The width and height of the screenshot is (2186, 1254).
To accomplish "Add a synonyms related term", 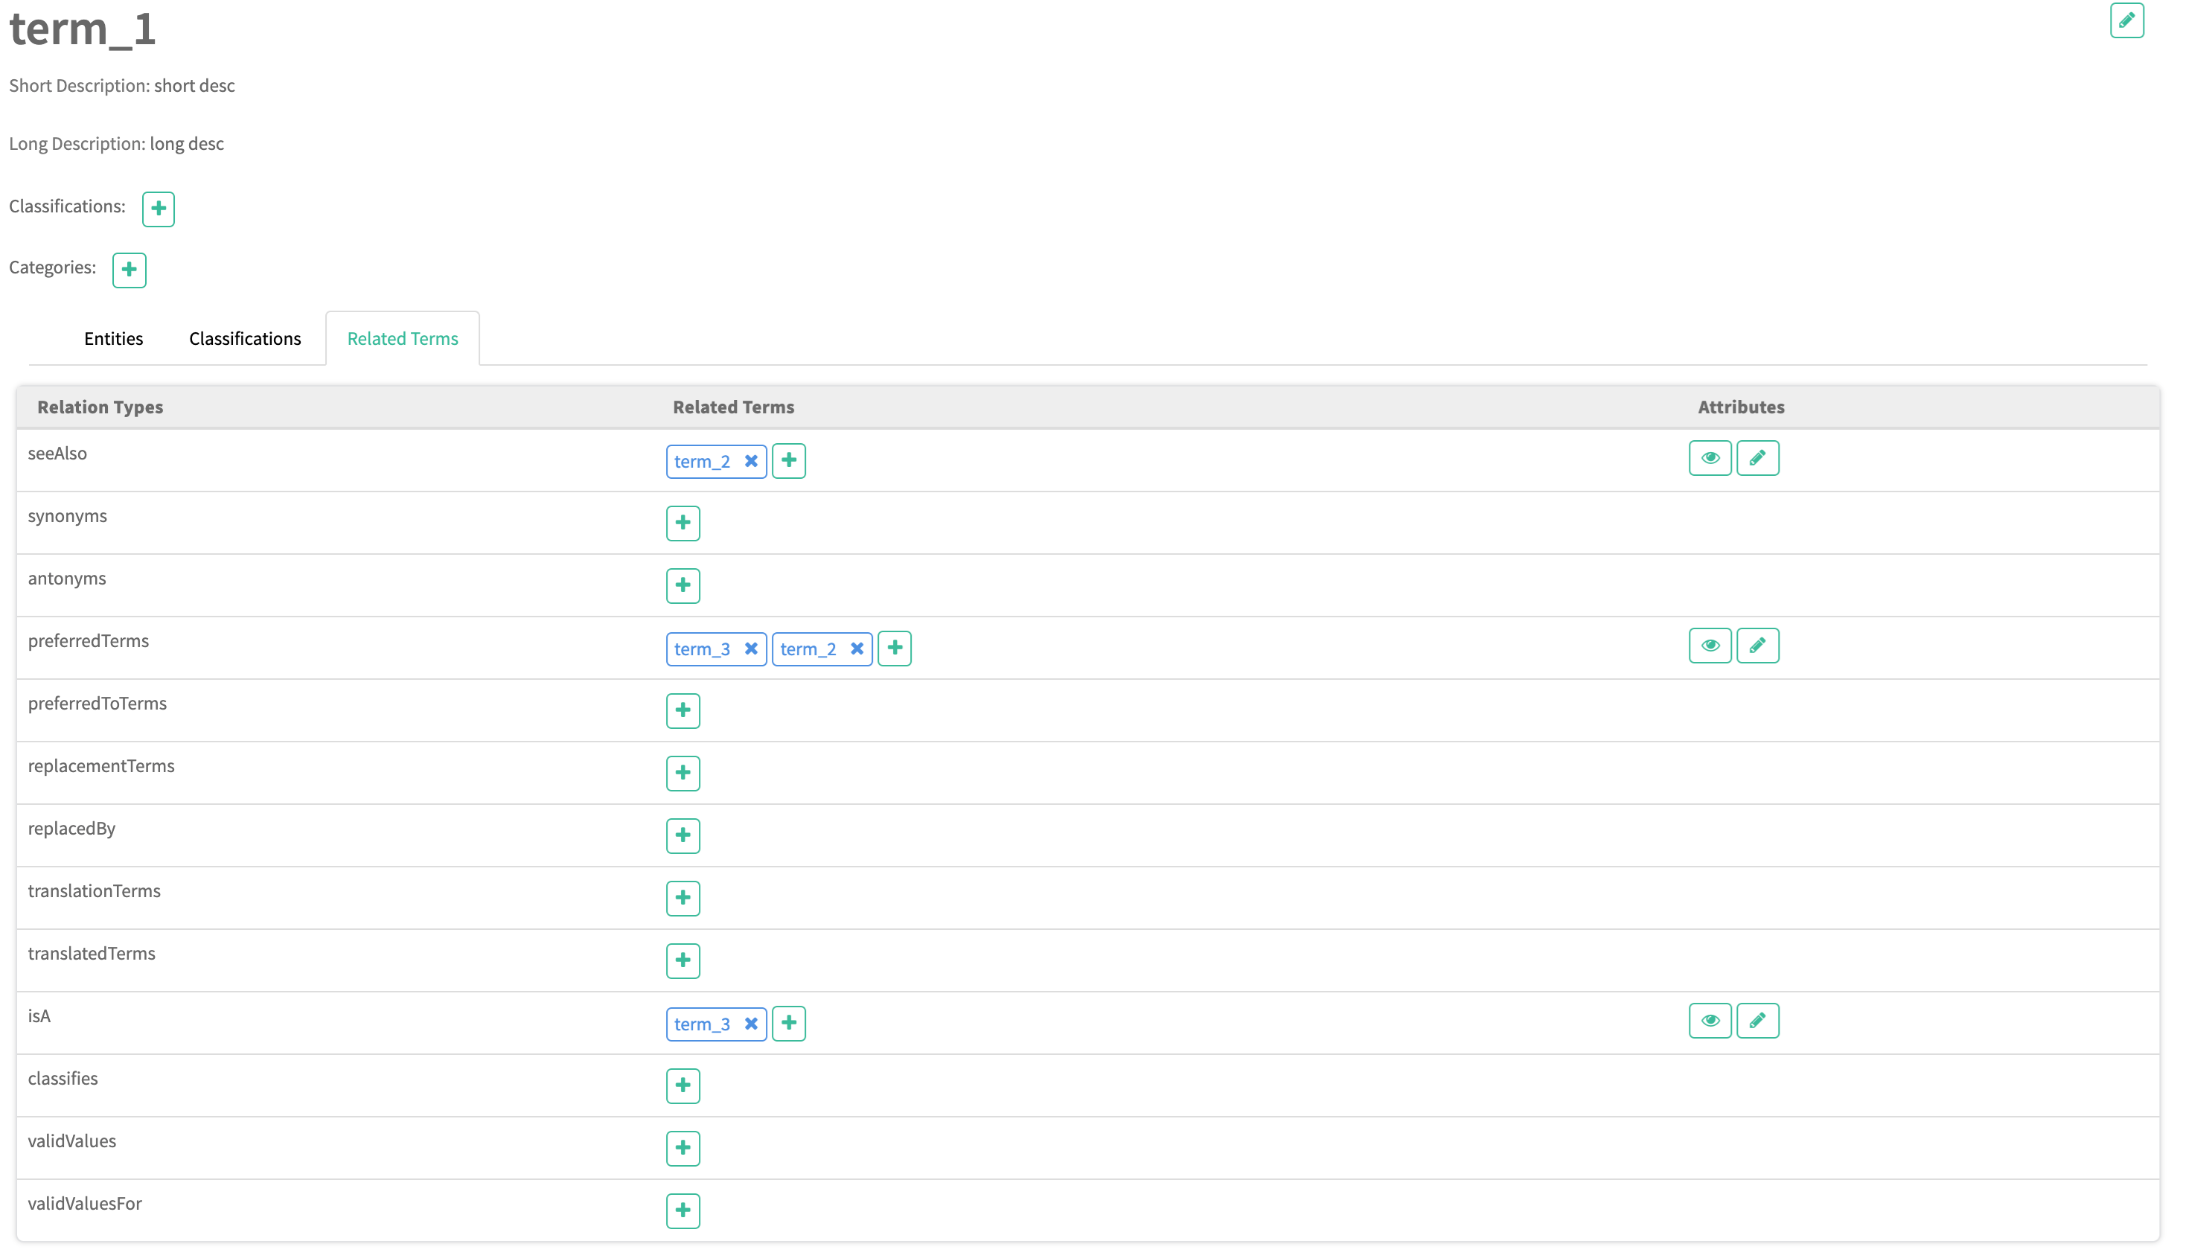I will (683, 523).
